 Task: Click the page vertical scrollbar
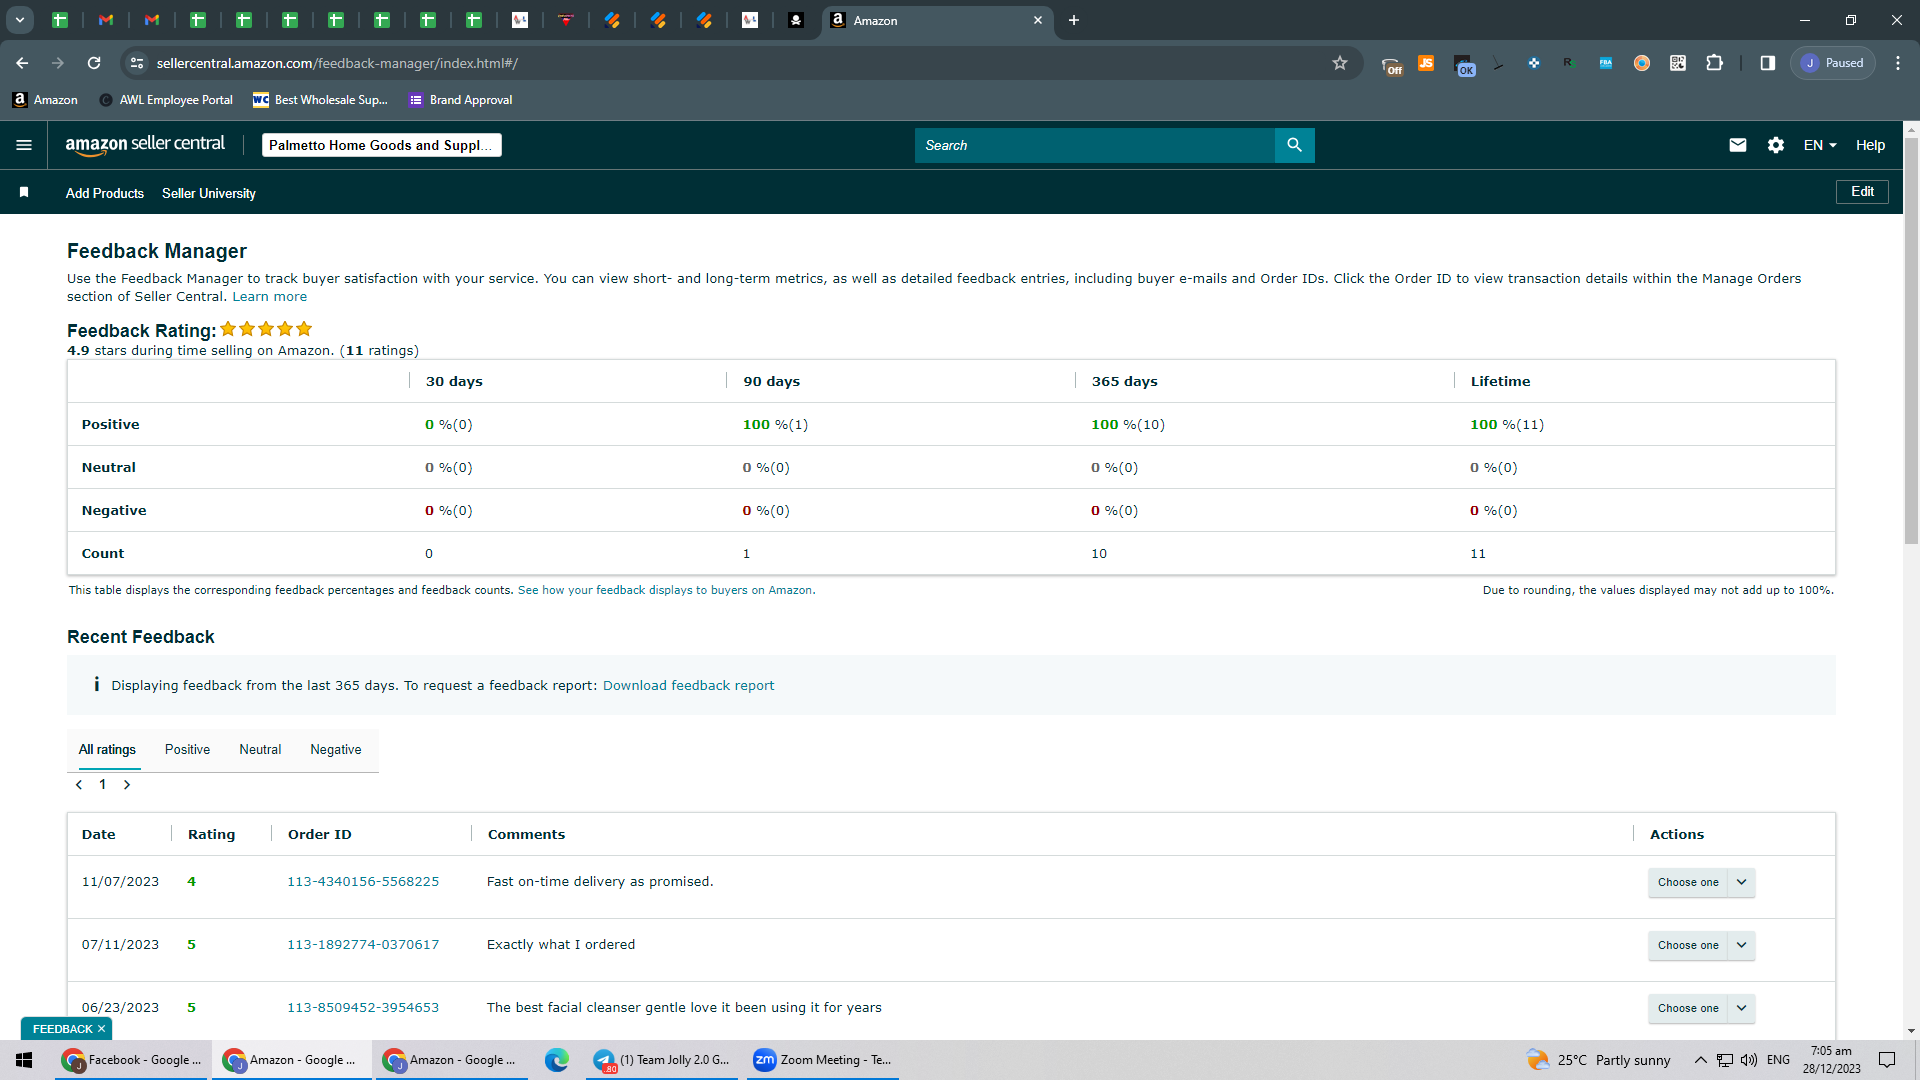(x=1911, y=340)
